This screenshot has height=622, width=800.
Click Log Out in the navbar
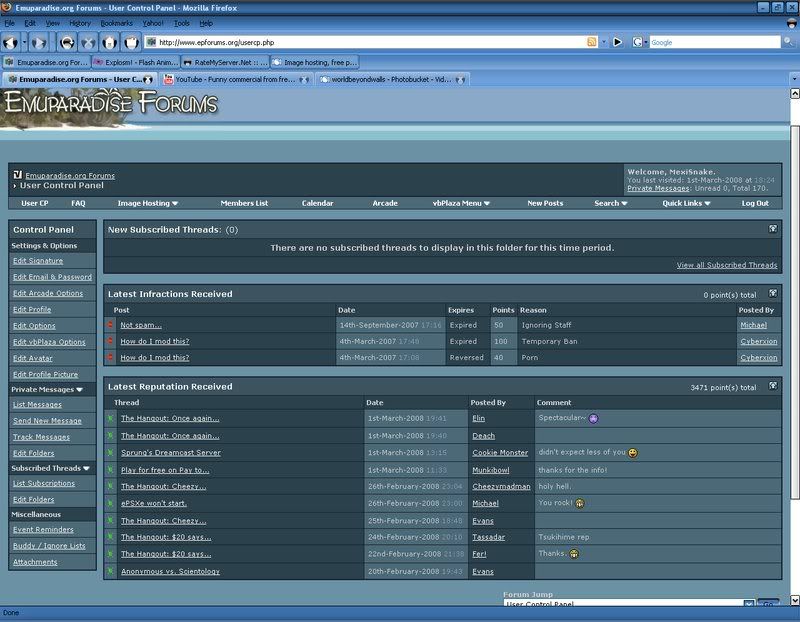[755, 203]
